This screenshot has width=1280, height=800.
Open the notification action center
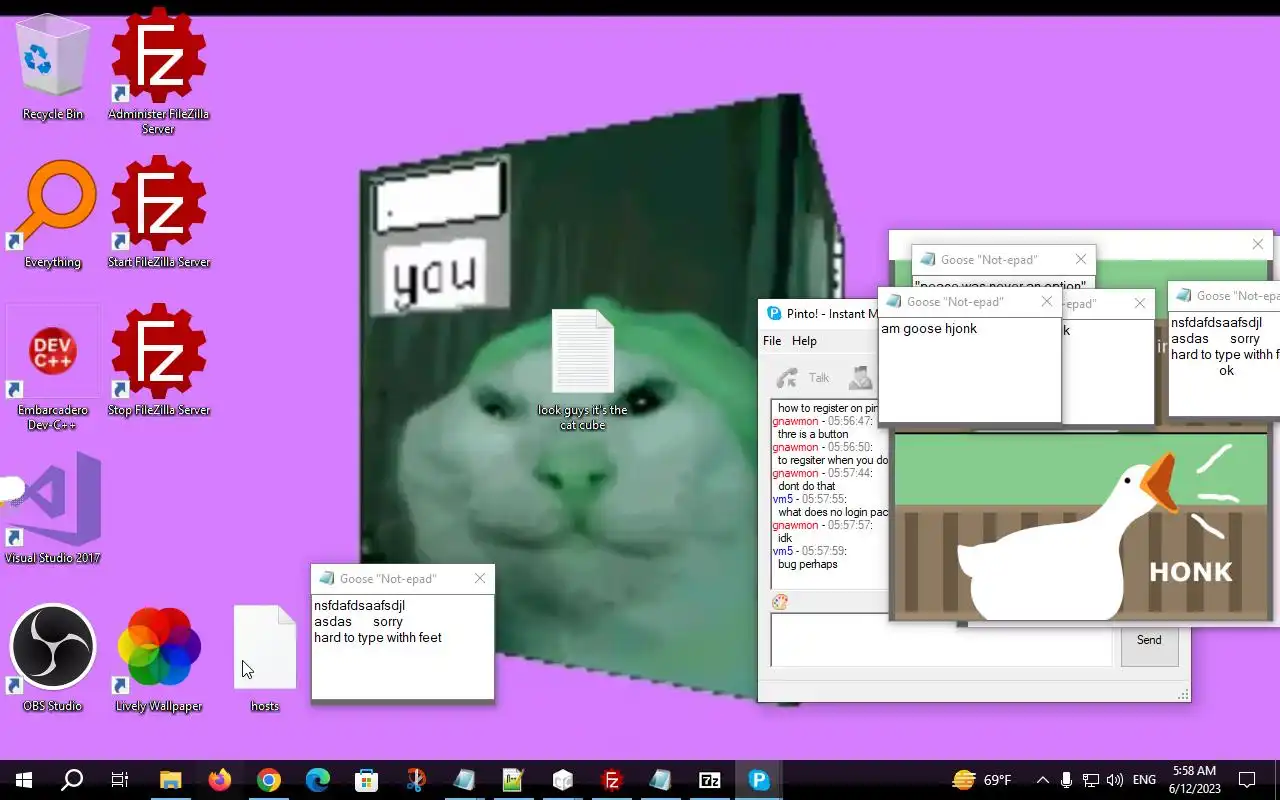(x=1247, y=780)
